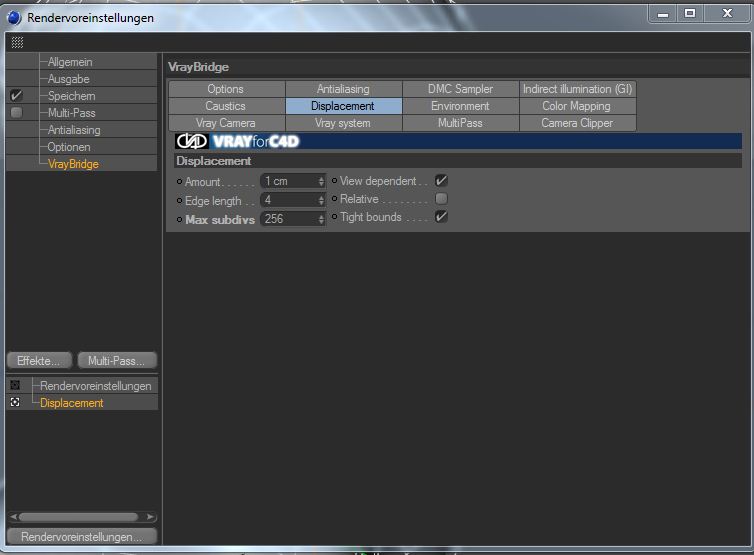Switch to the Caustics tab

[226, 106]
